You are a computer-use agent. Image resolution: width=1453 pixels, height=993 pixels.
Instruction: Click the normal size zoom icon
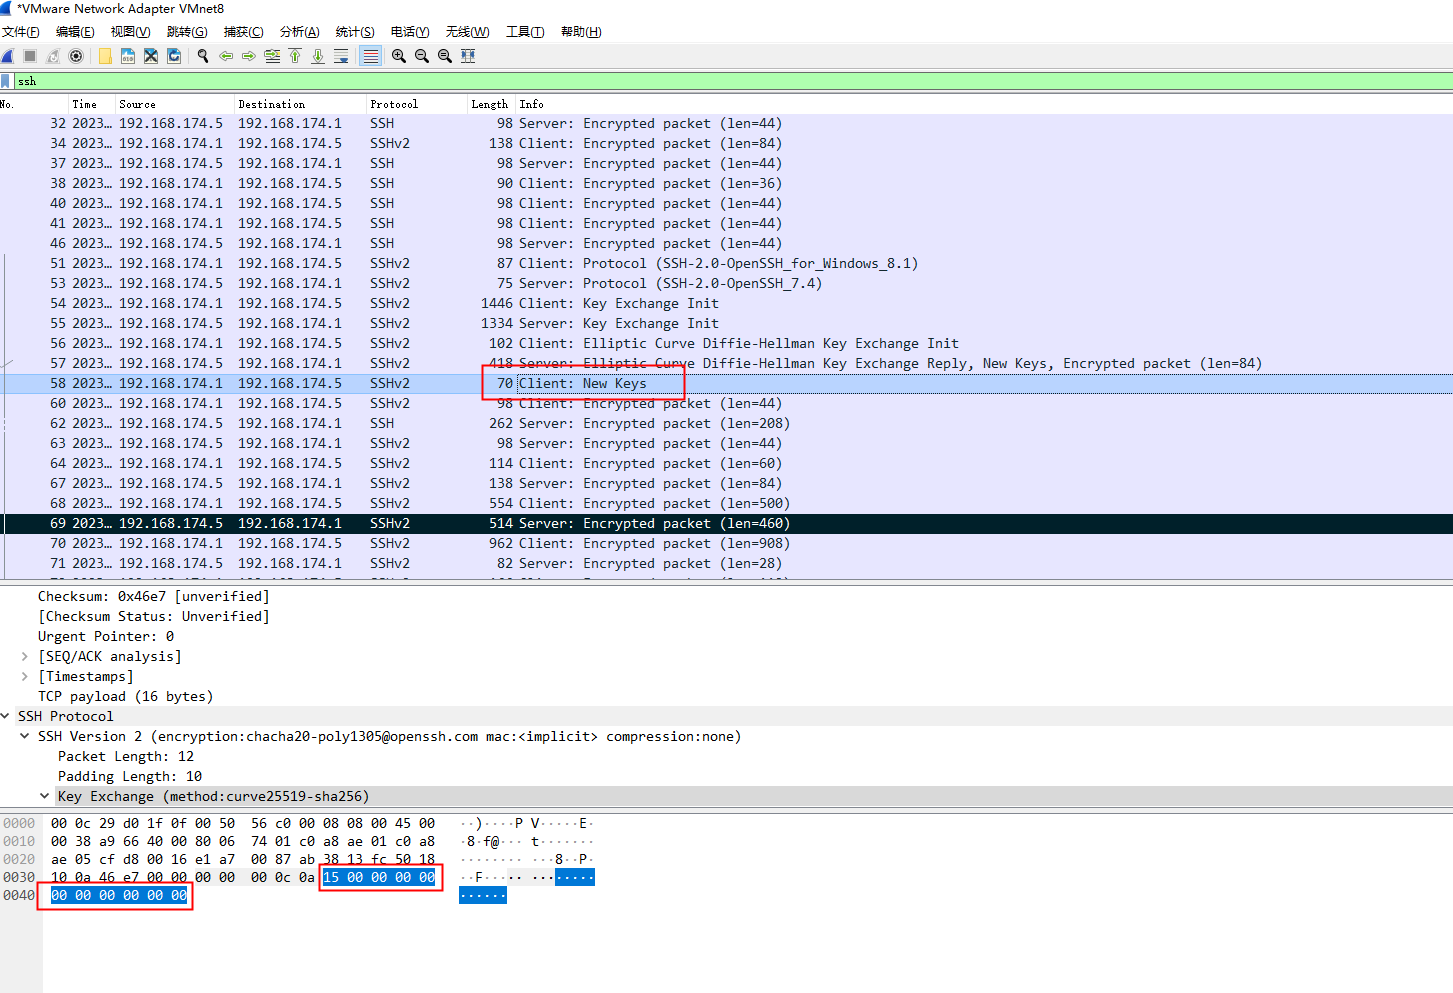tap(445, 56)
